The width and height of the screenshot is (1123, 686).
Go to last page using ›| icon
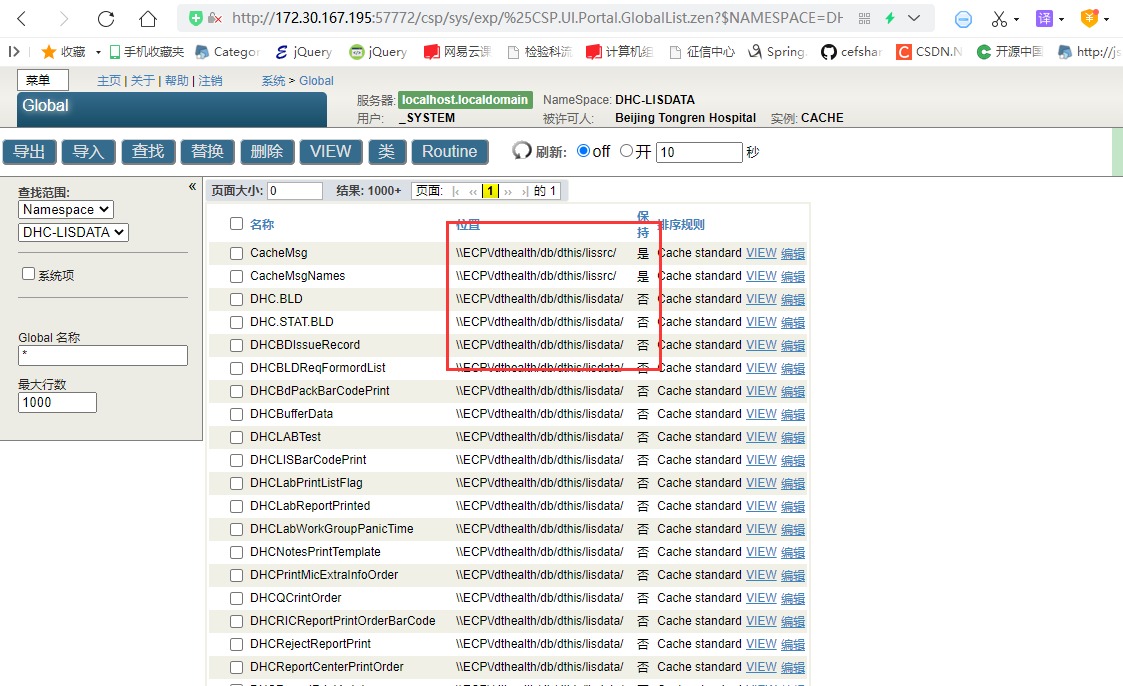click(x=525, y=191)
